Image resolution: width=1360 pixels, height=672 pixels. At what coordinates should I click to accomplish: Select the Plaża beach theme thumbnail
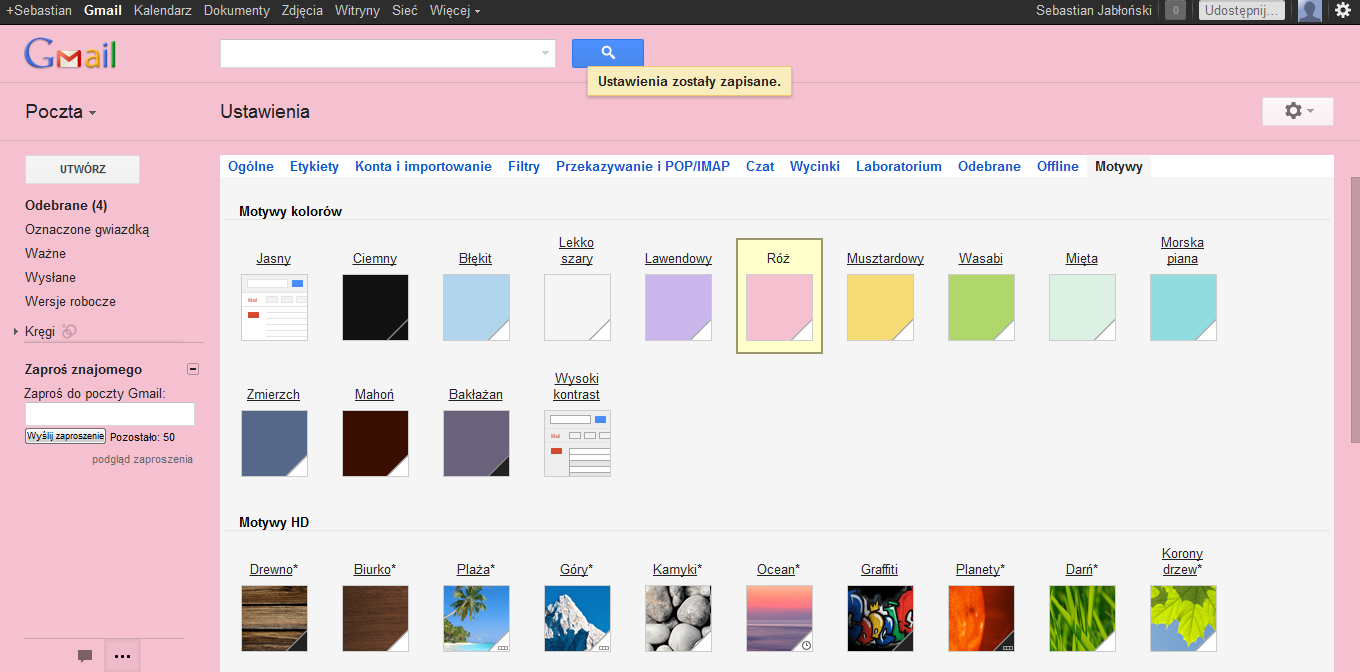pyautogui.click(x=477, y=619)
